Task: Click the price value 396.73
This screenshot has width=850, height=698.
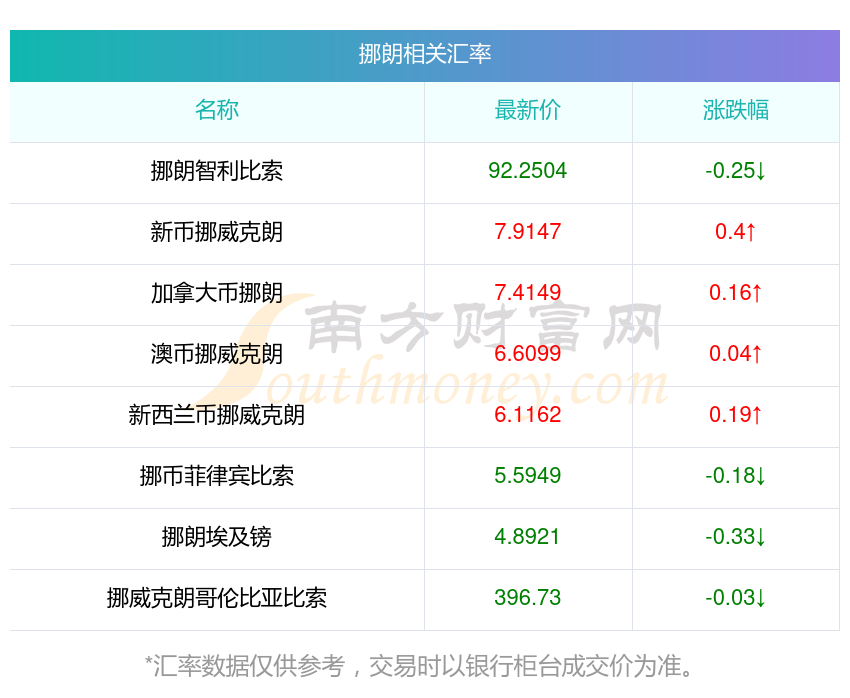Action: 527,598
